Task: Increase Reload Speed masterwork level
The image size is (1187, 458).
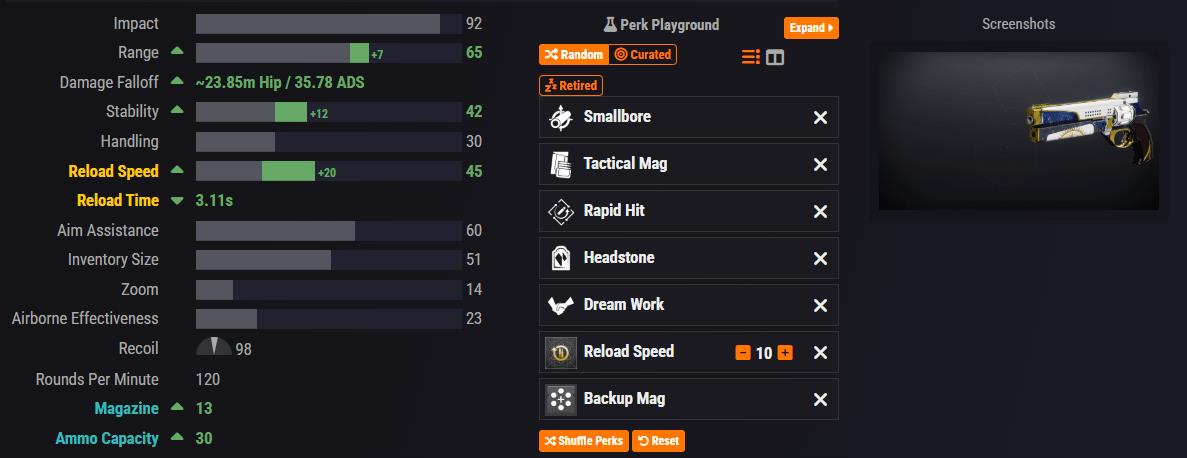Action: [x=785, y=352]
